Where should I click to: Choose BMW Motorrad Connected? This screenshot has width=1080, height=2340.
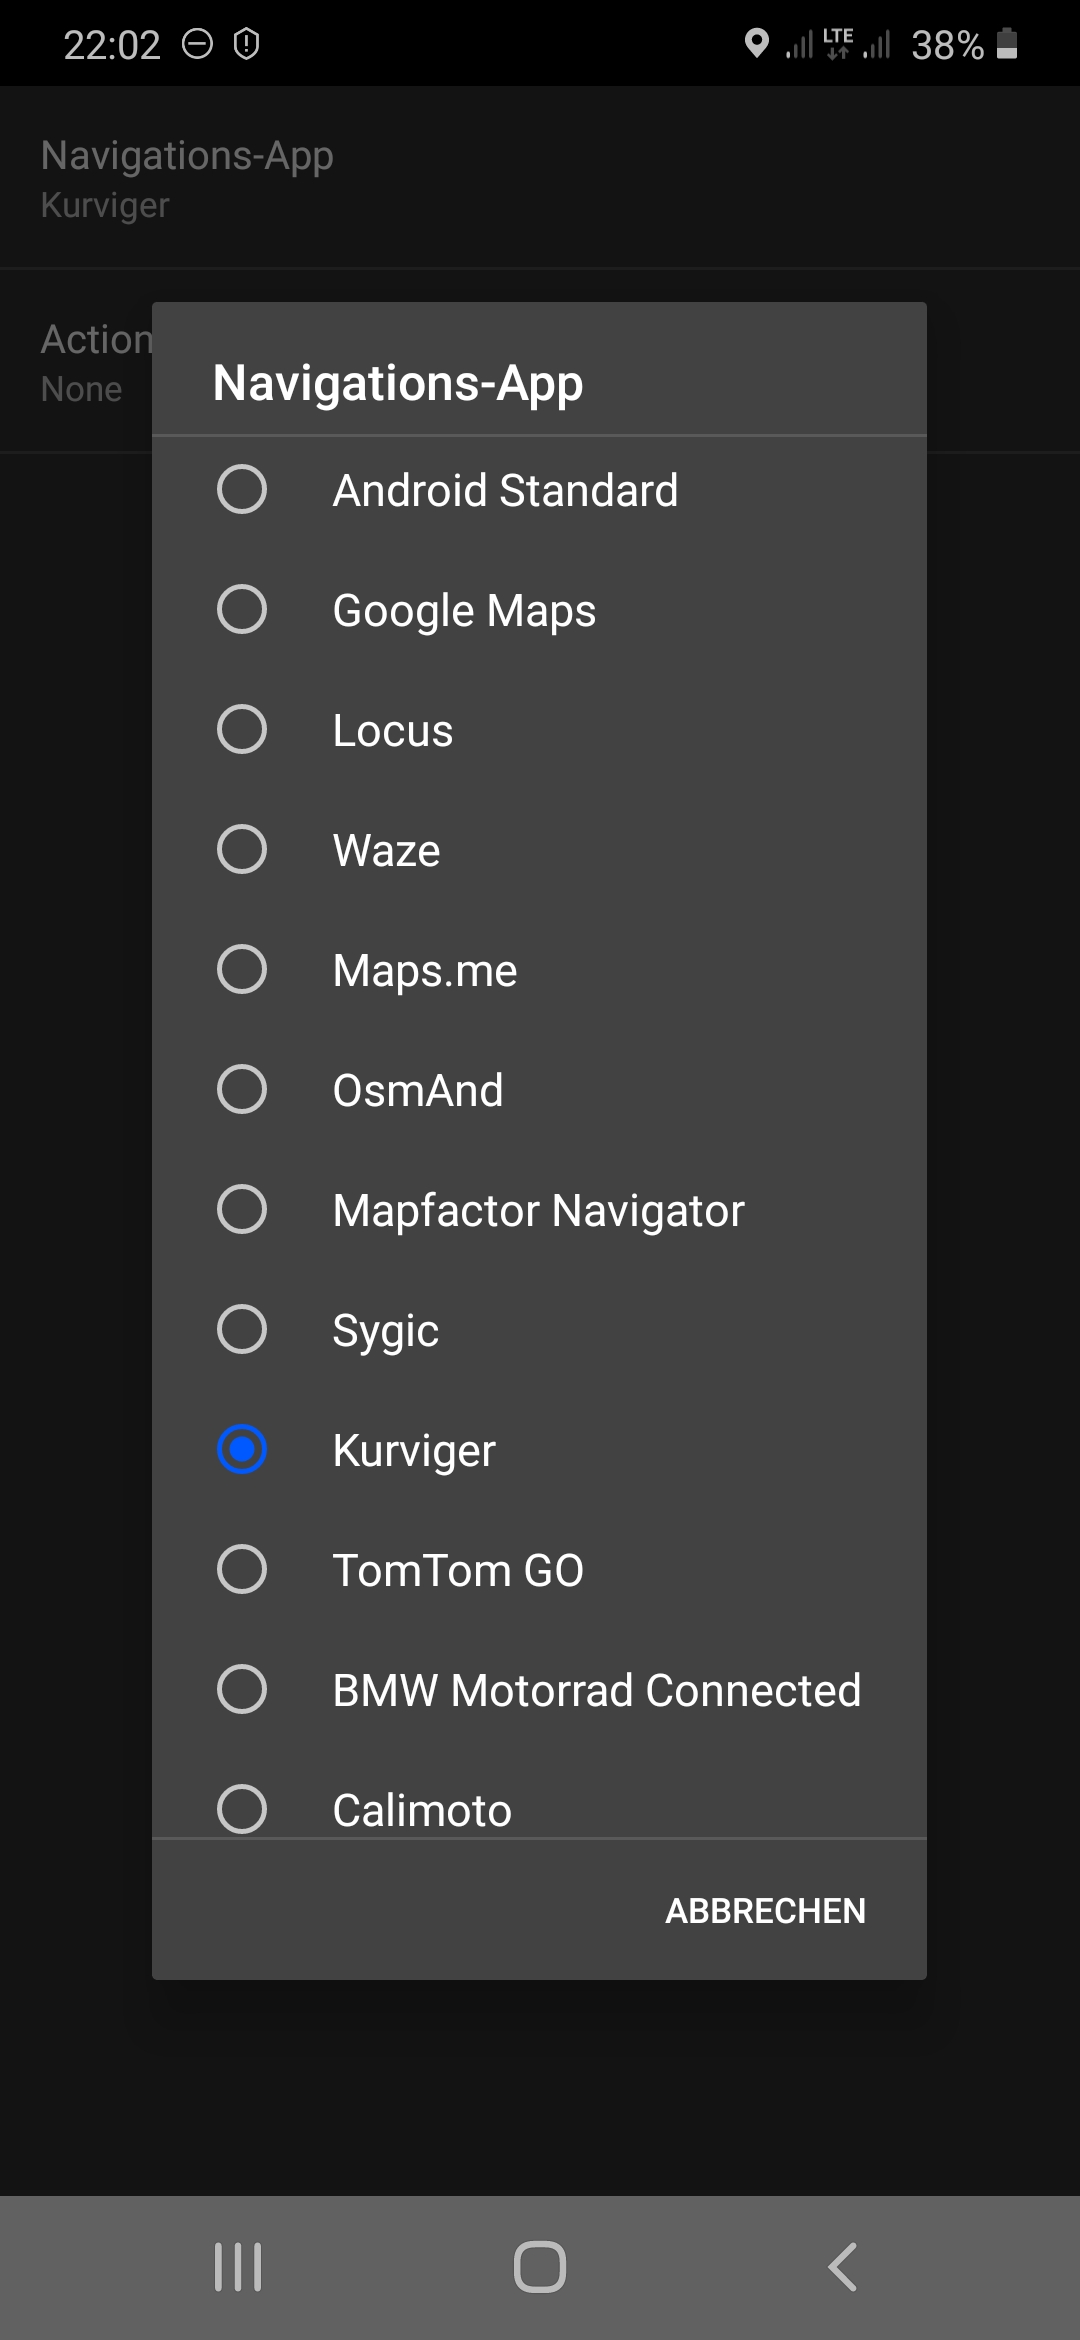click(x=242, y=1690)
